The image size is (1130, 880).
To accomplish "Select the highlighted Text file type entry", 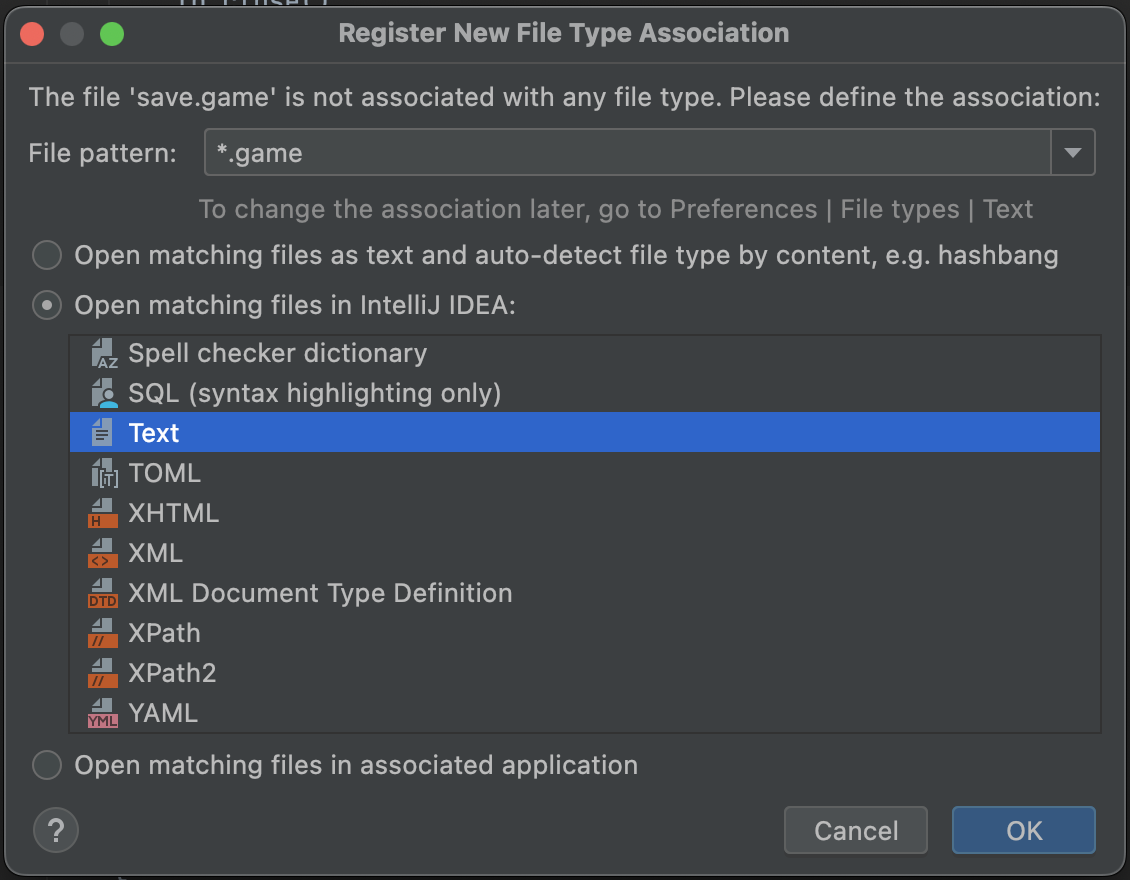I will point(154,433).
